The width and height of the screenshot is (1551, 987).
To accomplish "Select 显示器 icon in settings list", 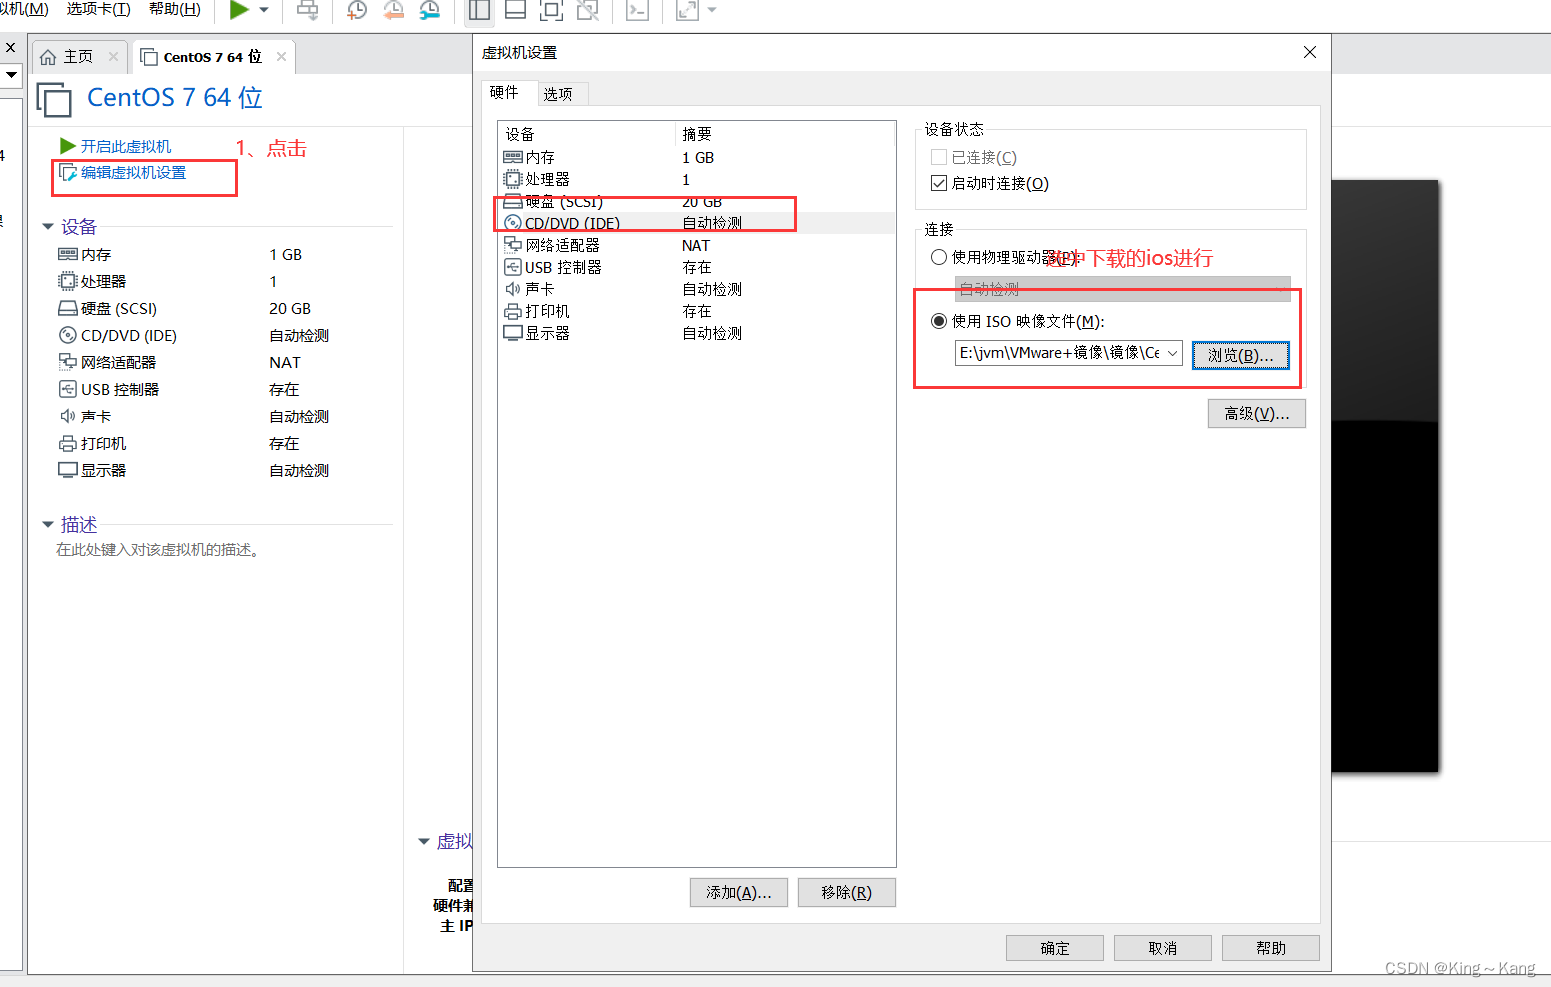I will tap(513, 334).
